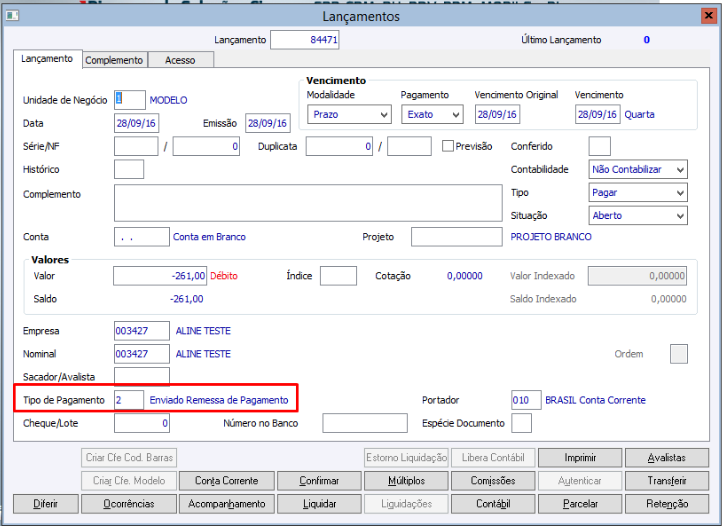Switch to the Lançamento tab
This screenshot has height=527, width=724.
tap(47, 59)
